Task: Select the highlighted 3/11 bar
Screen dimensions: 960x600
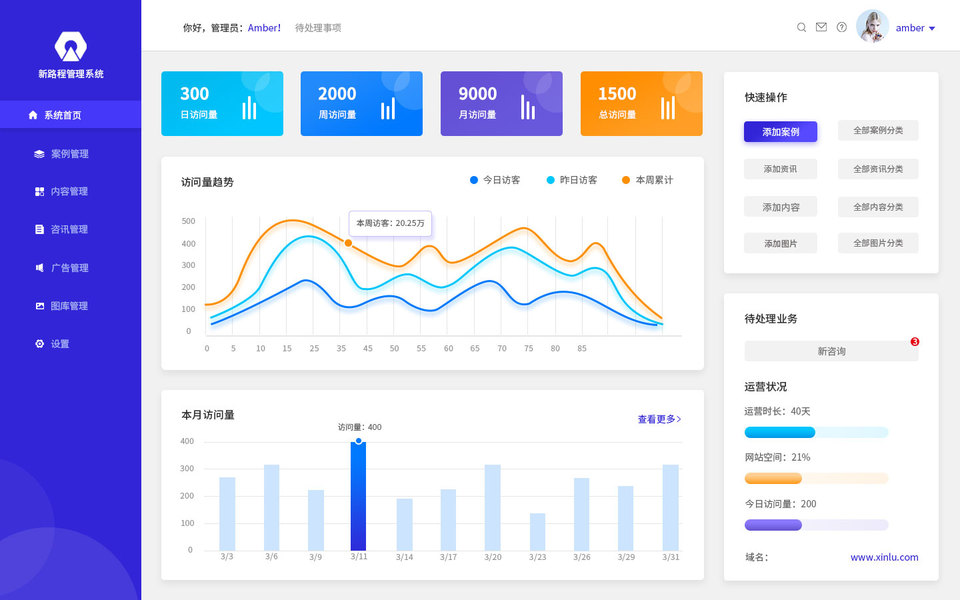Action: coord(358,496)
